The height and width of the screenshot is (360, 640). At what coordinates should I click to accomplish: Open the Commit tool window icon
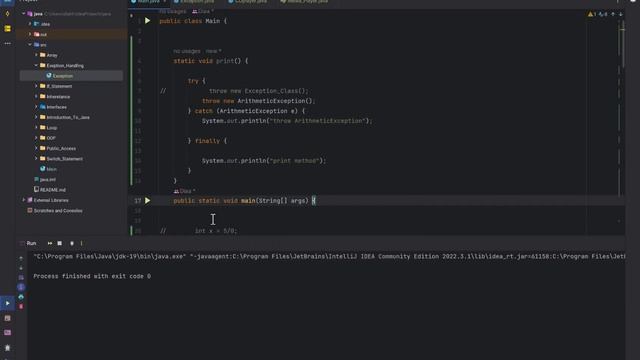pos(7,13)
